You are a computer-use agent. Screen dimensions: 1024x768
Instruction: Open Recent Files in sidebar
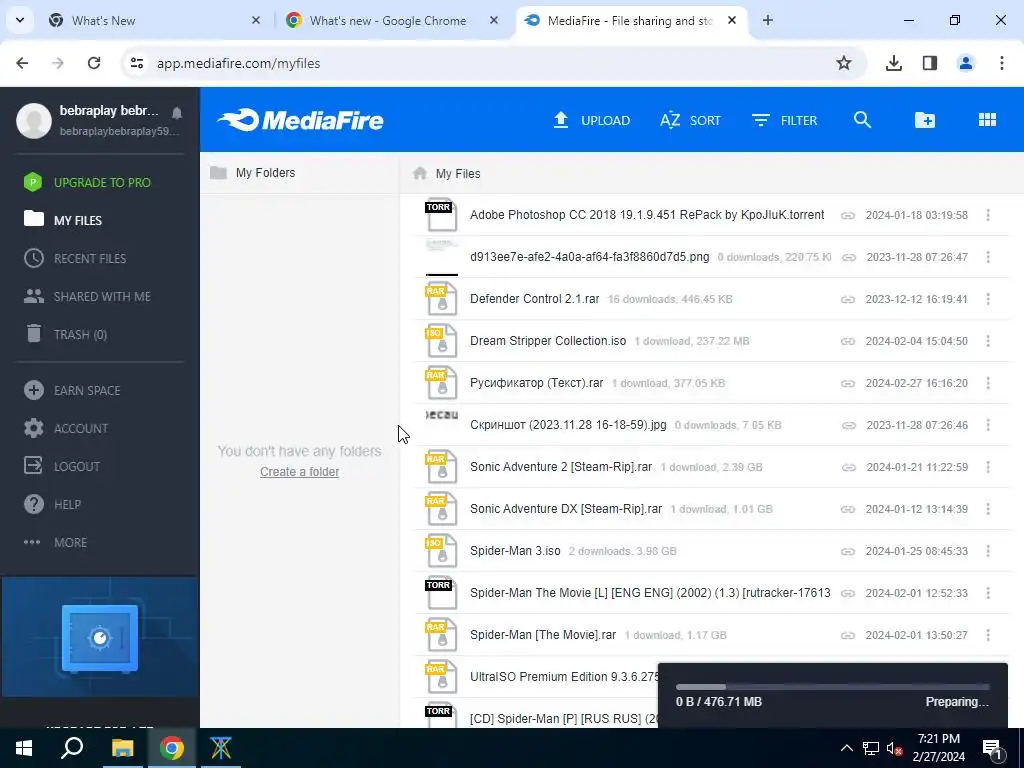click(75, 259)
